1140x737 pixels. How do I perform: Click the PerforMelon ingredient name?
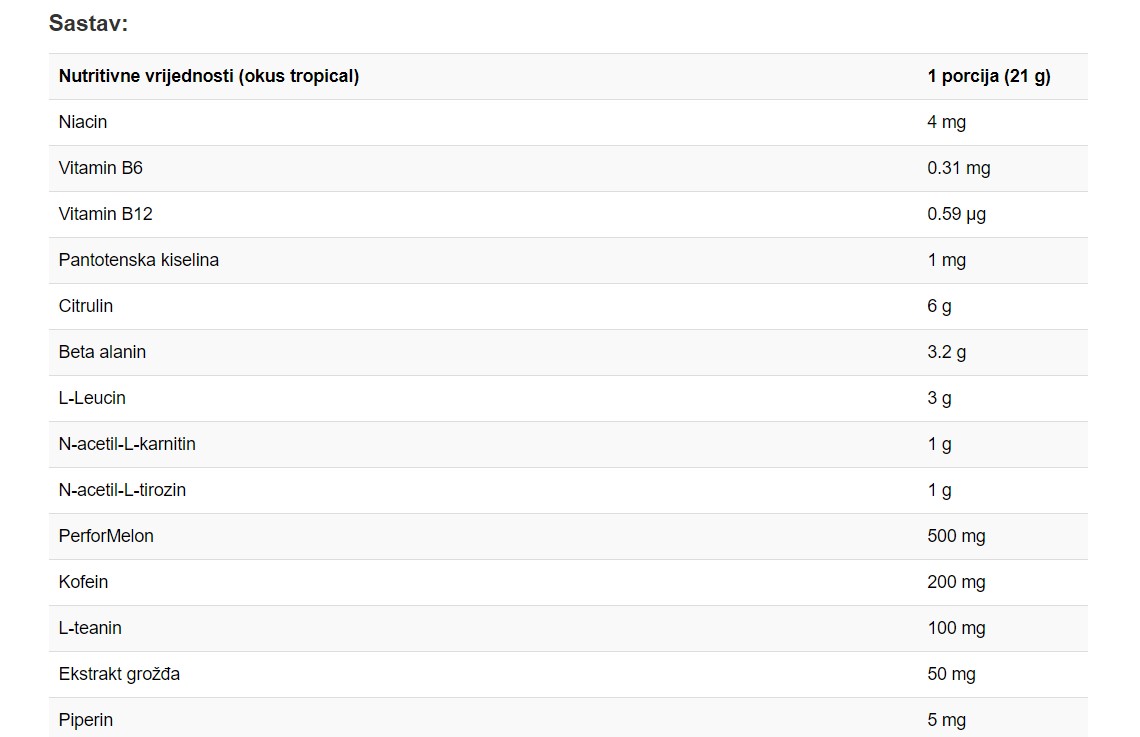click(106, 536)
